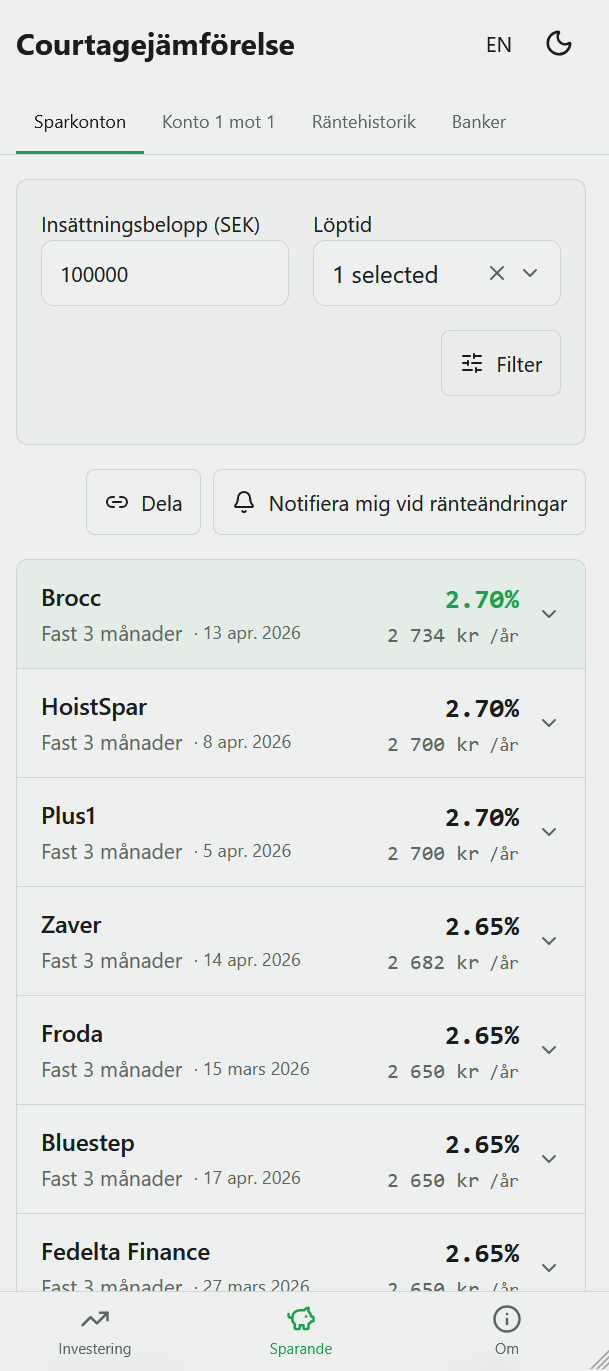Expand the HoistSpar account details
Viewport: 609px width, 1371px height.
548,723
